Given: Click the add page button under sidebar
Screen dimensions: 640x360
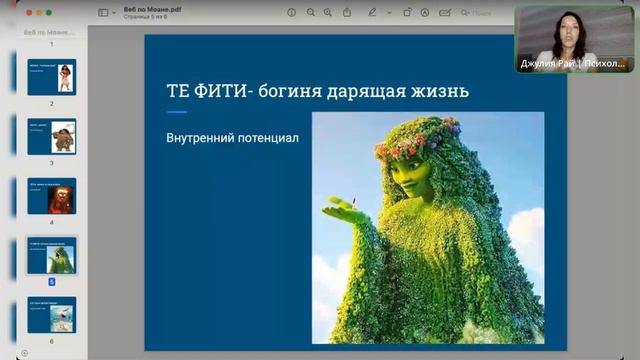Looking at the screenshot, I should click(x=24, y=353).
